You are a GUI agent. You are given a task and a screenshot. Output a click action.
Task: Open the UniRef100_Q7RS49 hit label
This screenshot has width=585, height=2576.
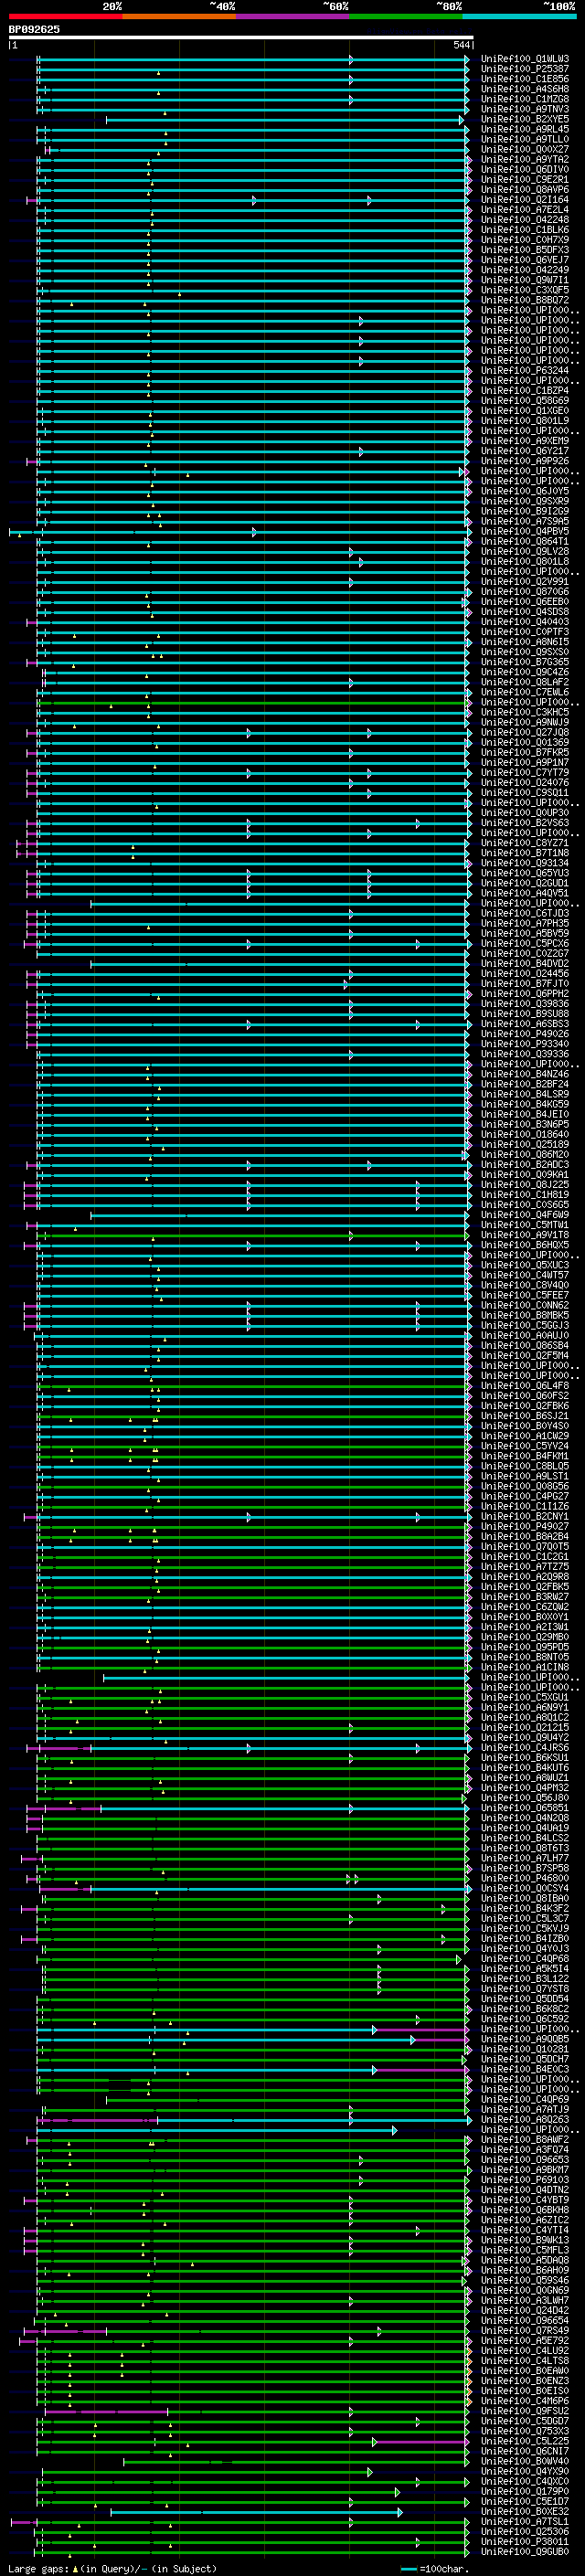click(524, 2330)
